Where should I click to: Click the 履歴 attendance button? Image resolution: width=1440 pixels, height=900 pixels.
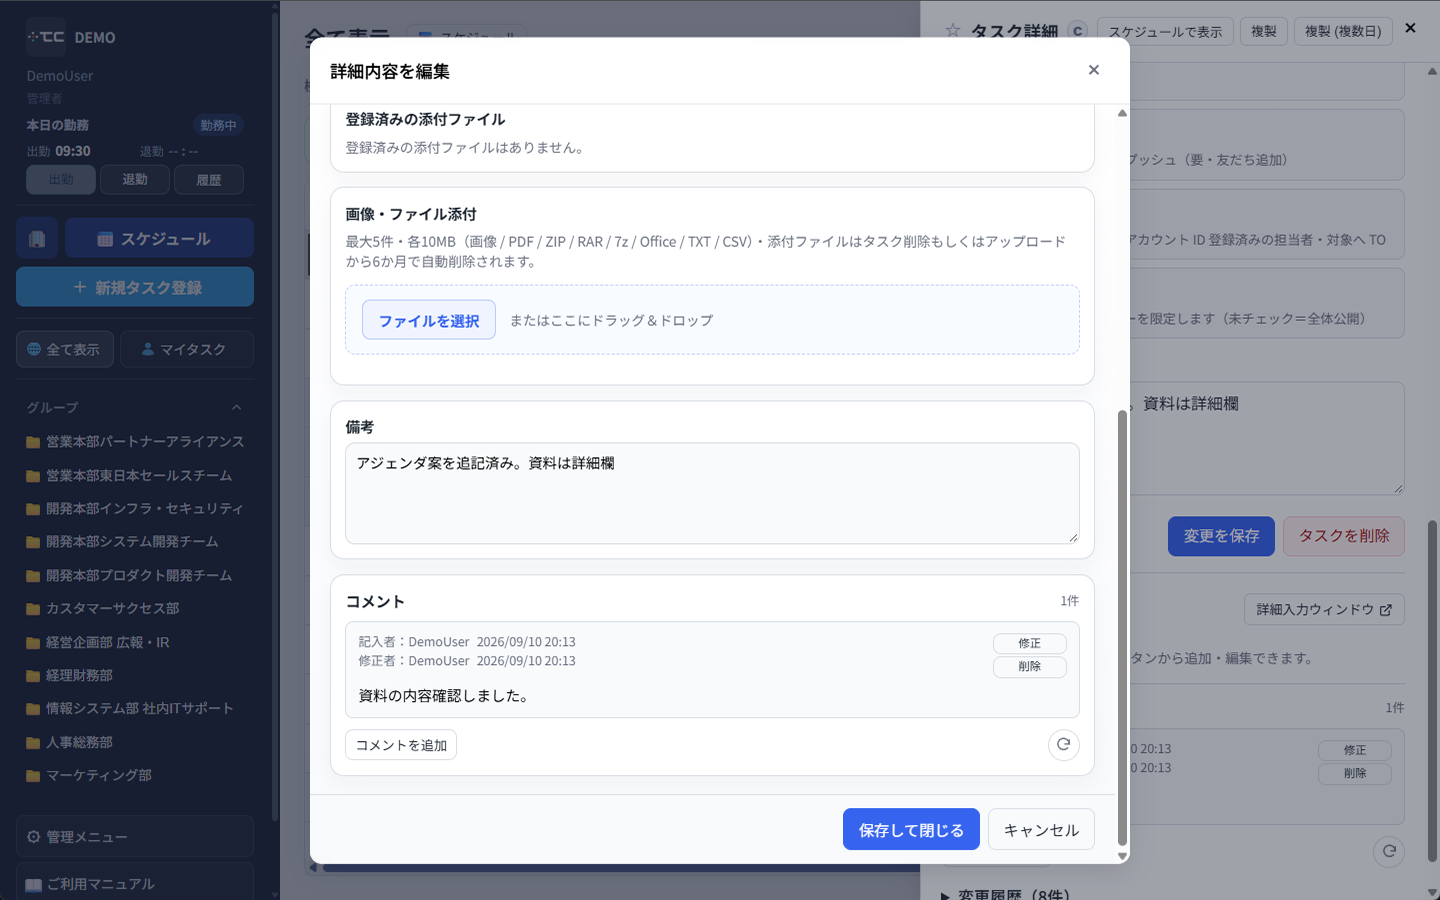click(x=209, y=180)
